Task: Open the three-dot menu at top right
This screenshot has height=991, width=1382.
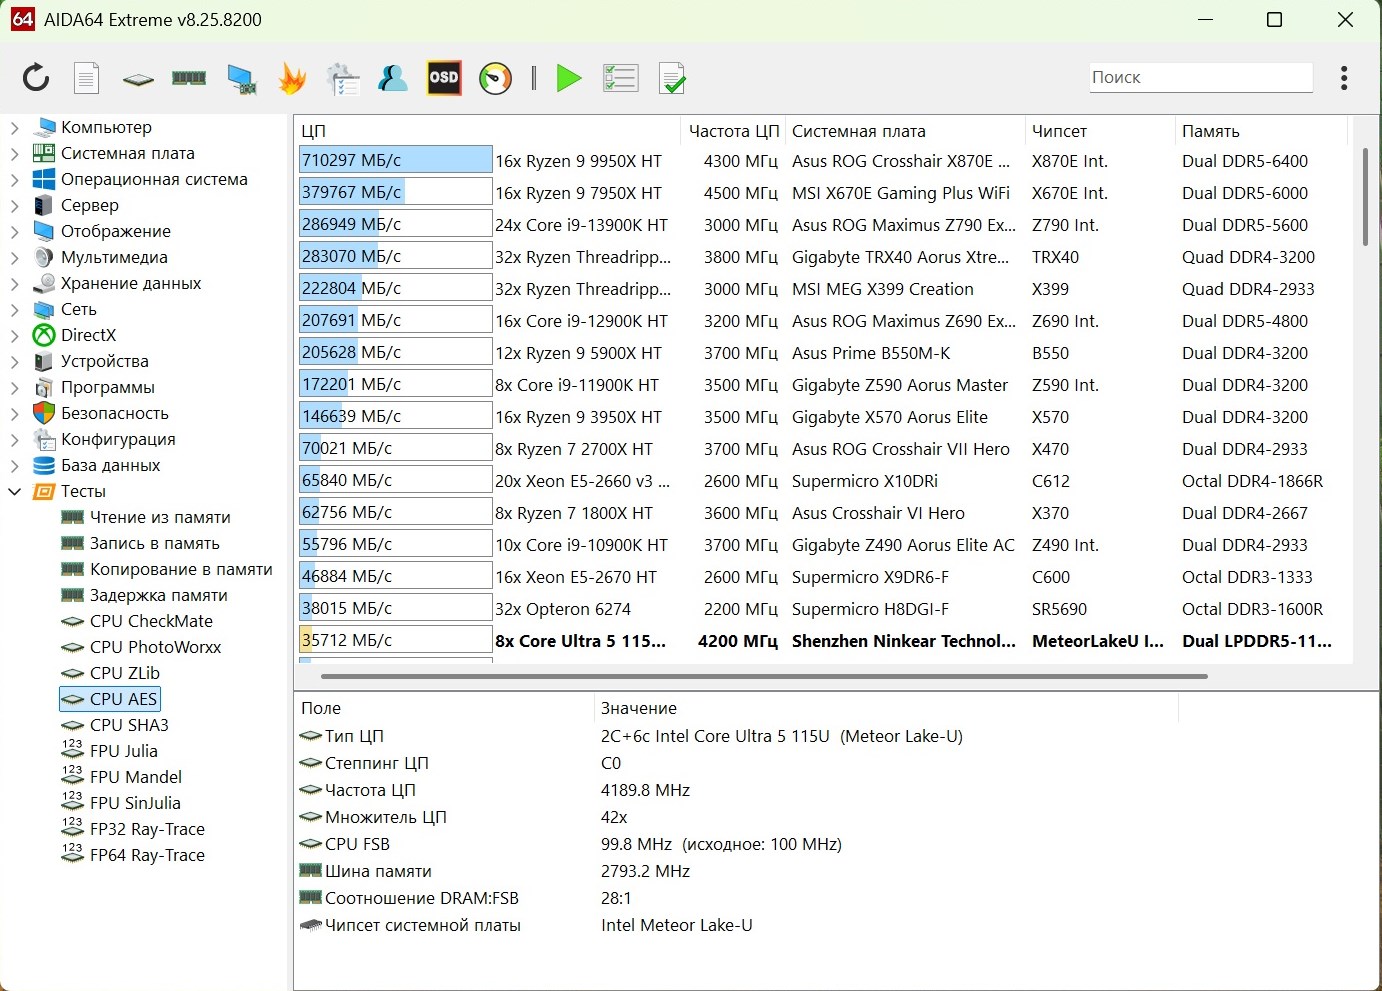Action: [1344, 78]
